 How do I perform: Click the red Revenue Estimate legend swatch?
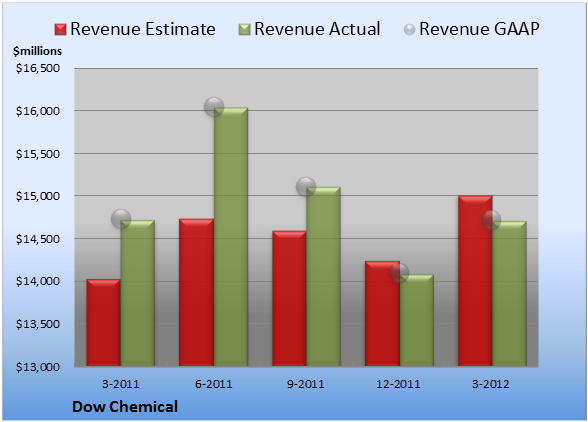60,30
